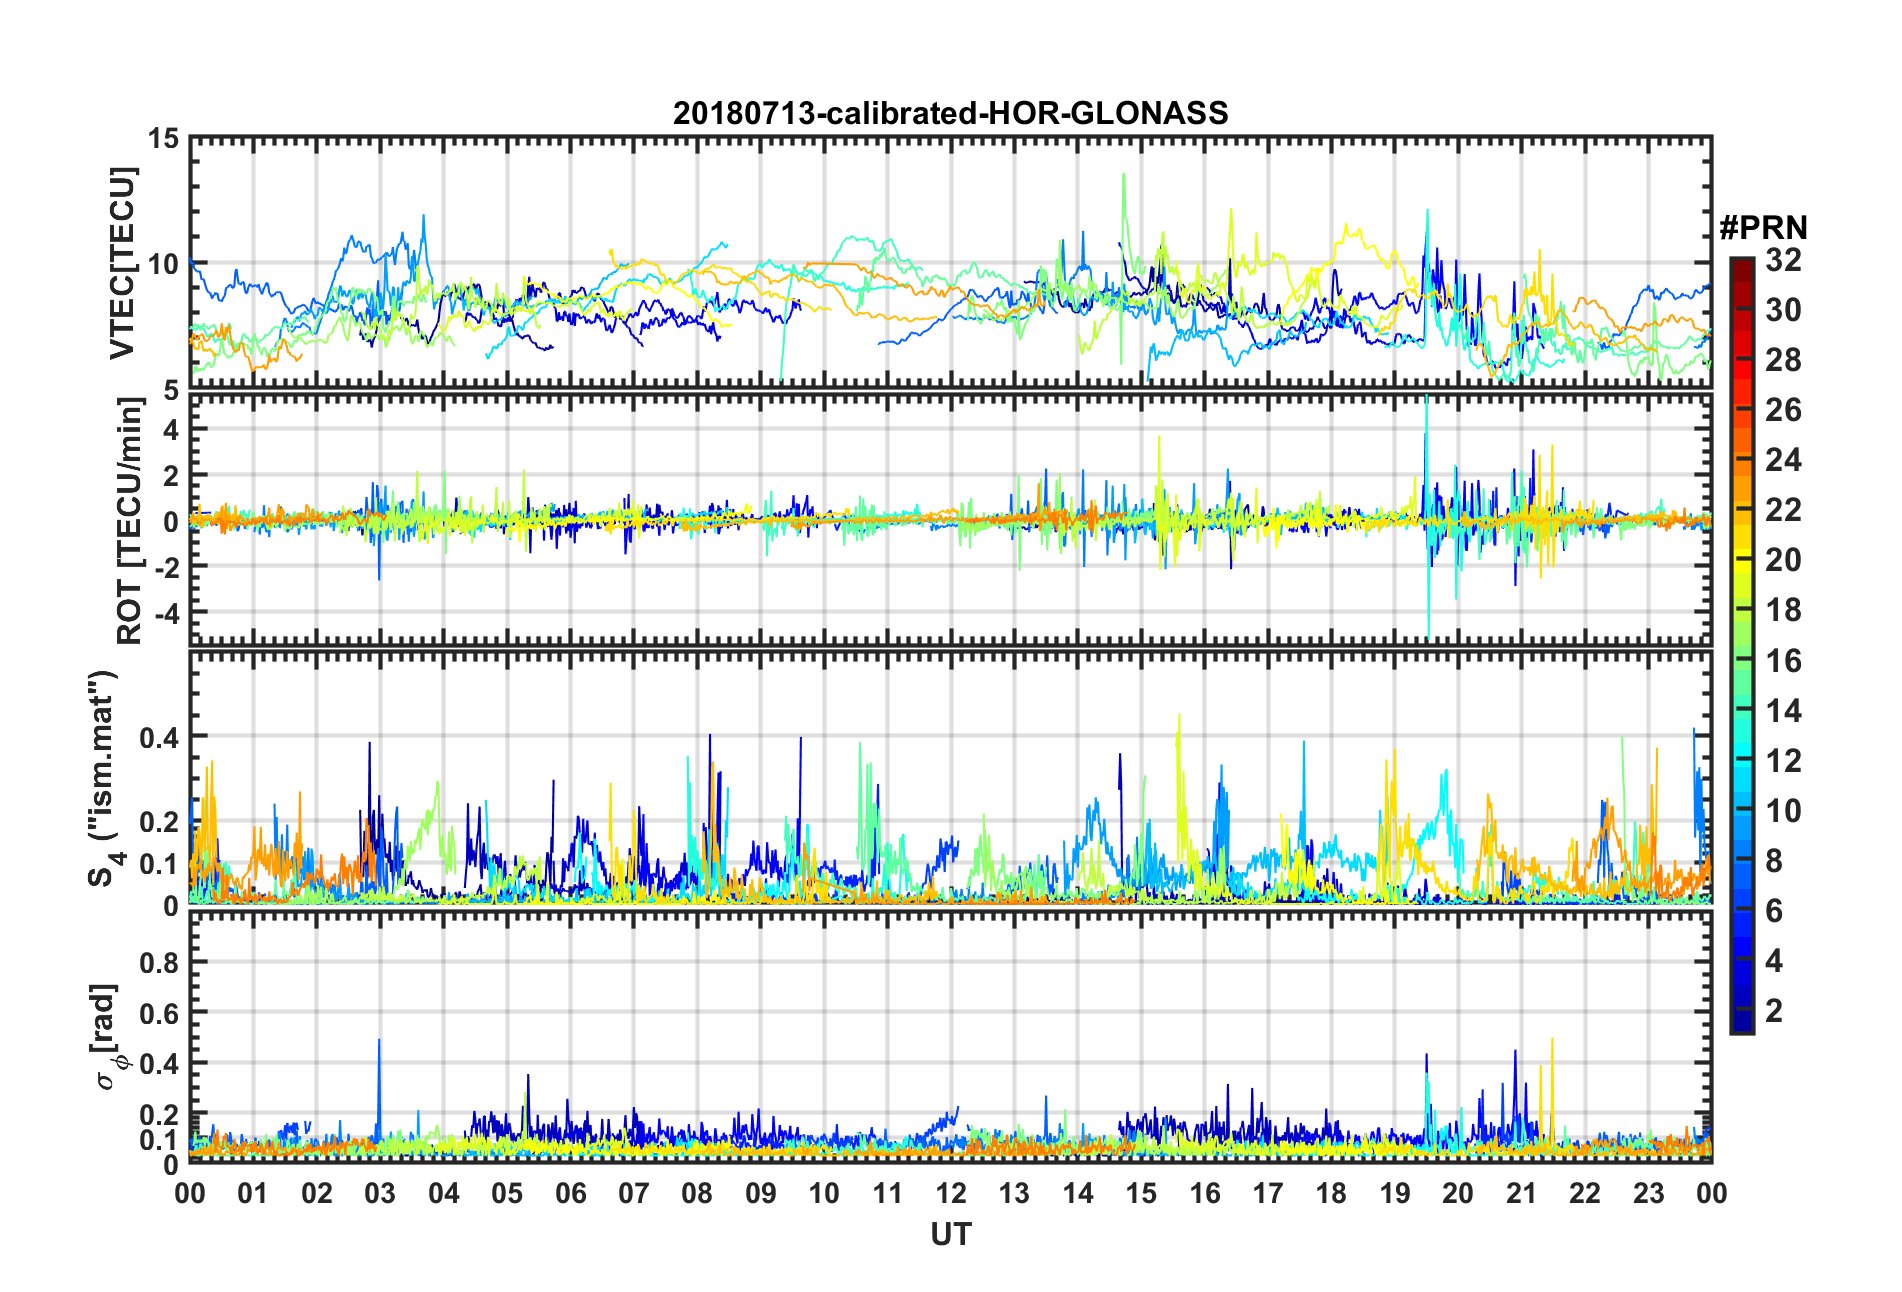1902x1292 pixels.
Task: Click the colorbar label 6
Action: [x=1774, y=911]
